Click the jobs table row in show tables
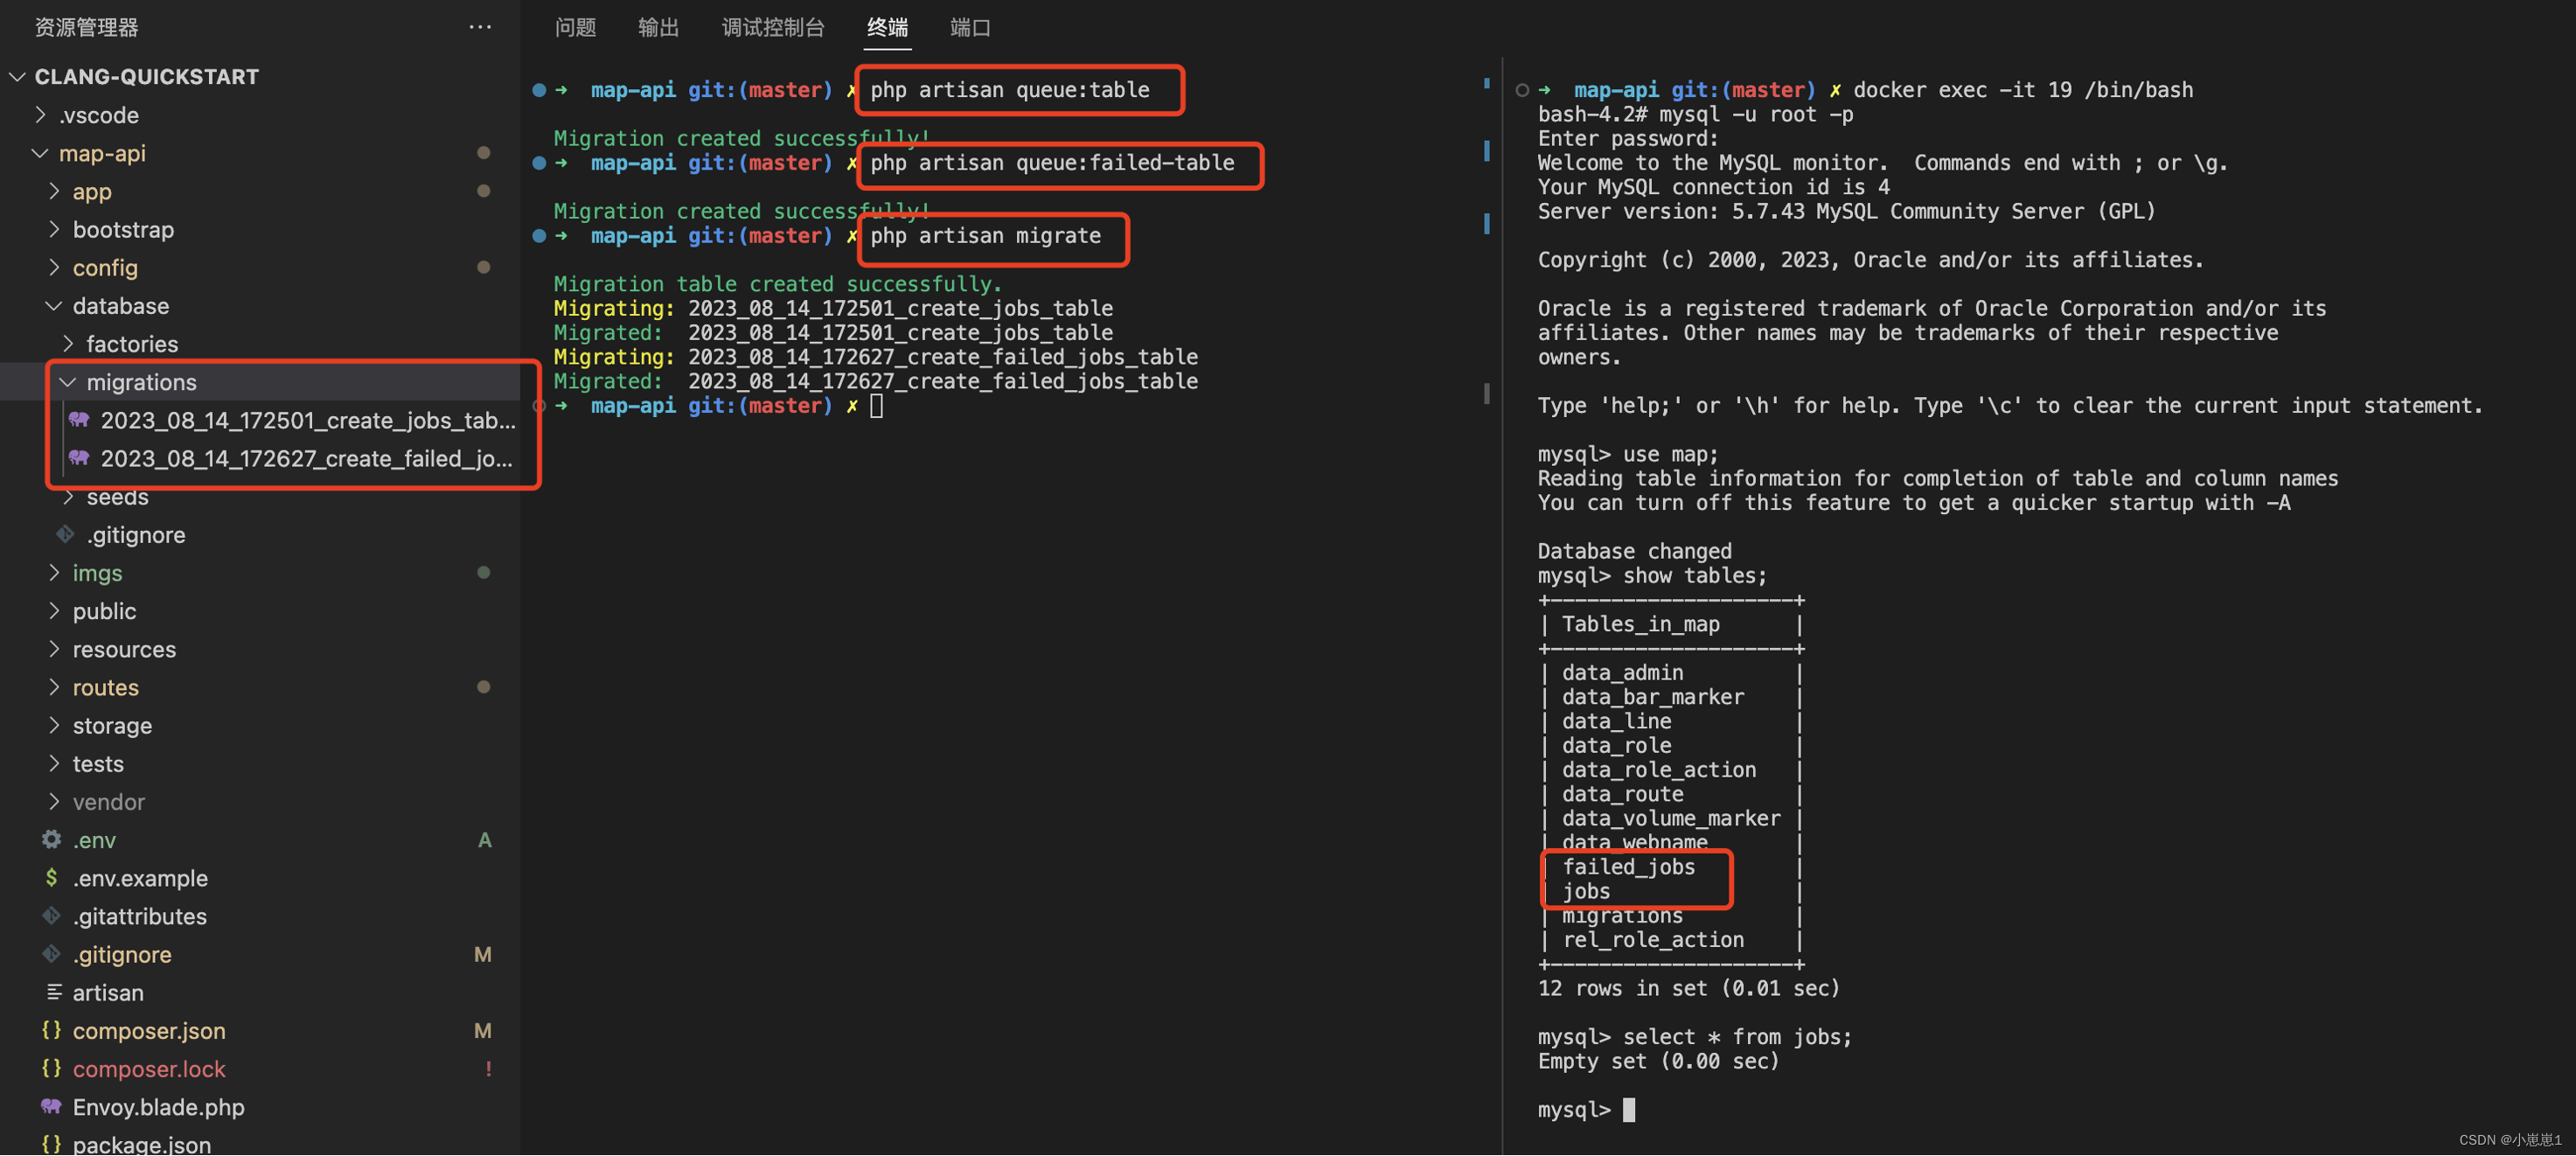The height and width of the screenshot is (1156, 2576). tap(1586, 891)
